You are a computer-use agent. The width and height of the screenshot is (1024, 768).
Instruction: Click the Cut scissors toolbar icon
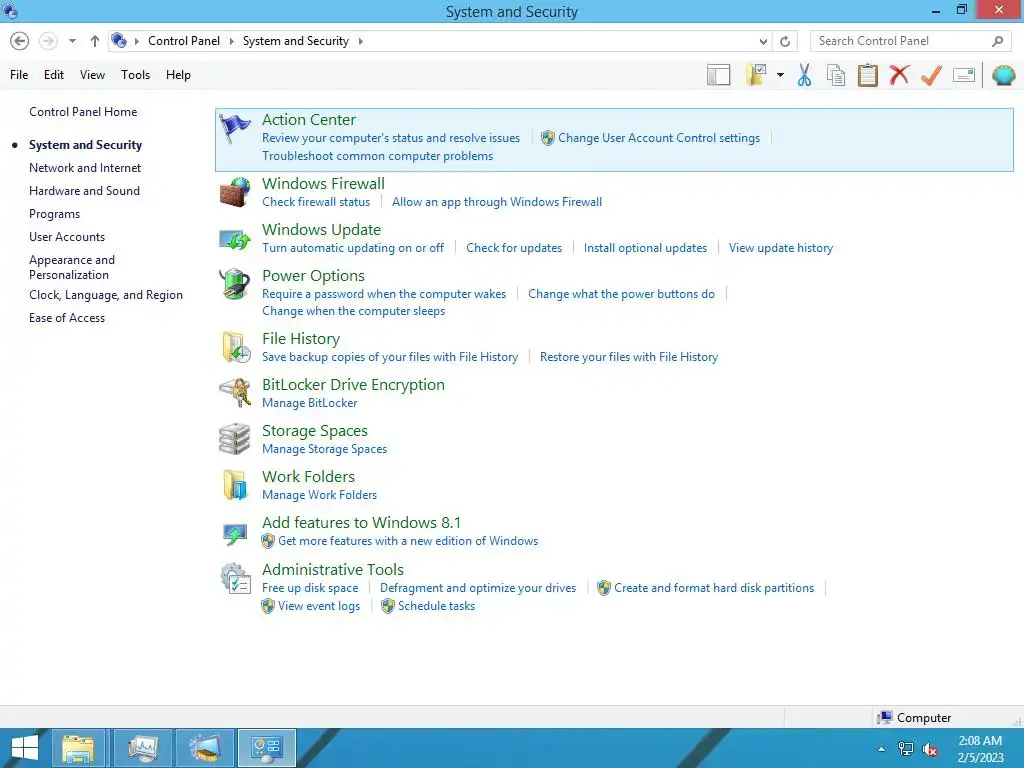coord(804,75)
